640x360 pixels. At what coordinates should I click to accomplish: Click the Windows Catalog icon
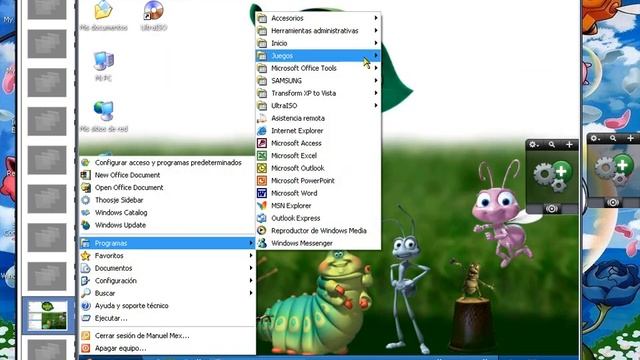[86, 212]
